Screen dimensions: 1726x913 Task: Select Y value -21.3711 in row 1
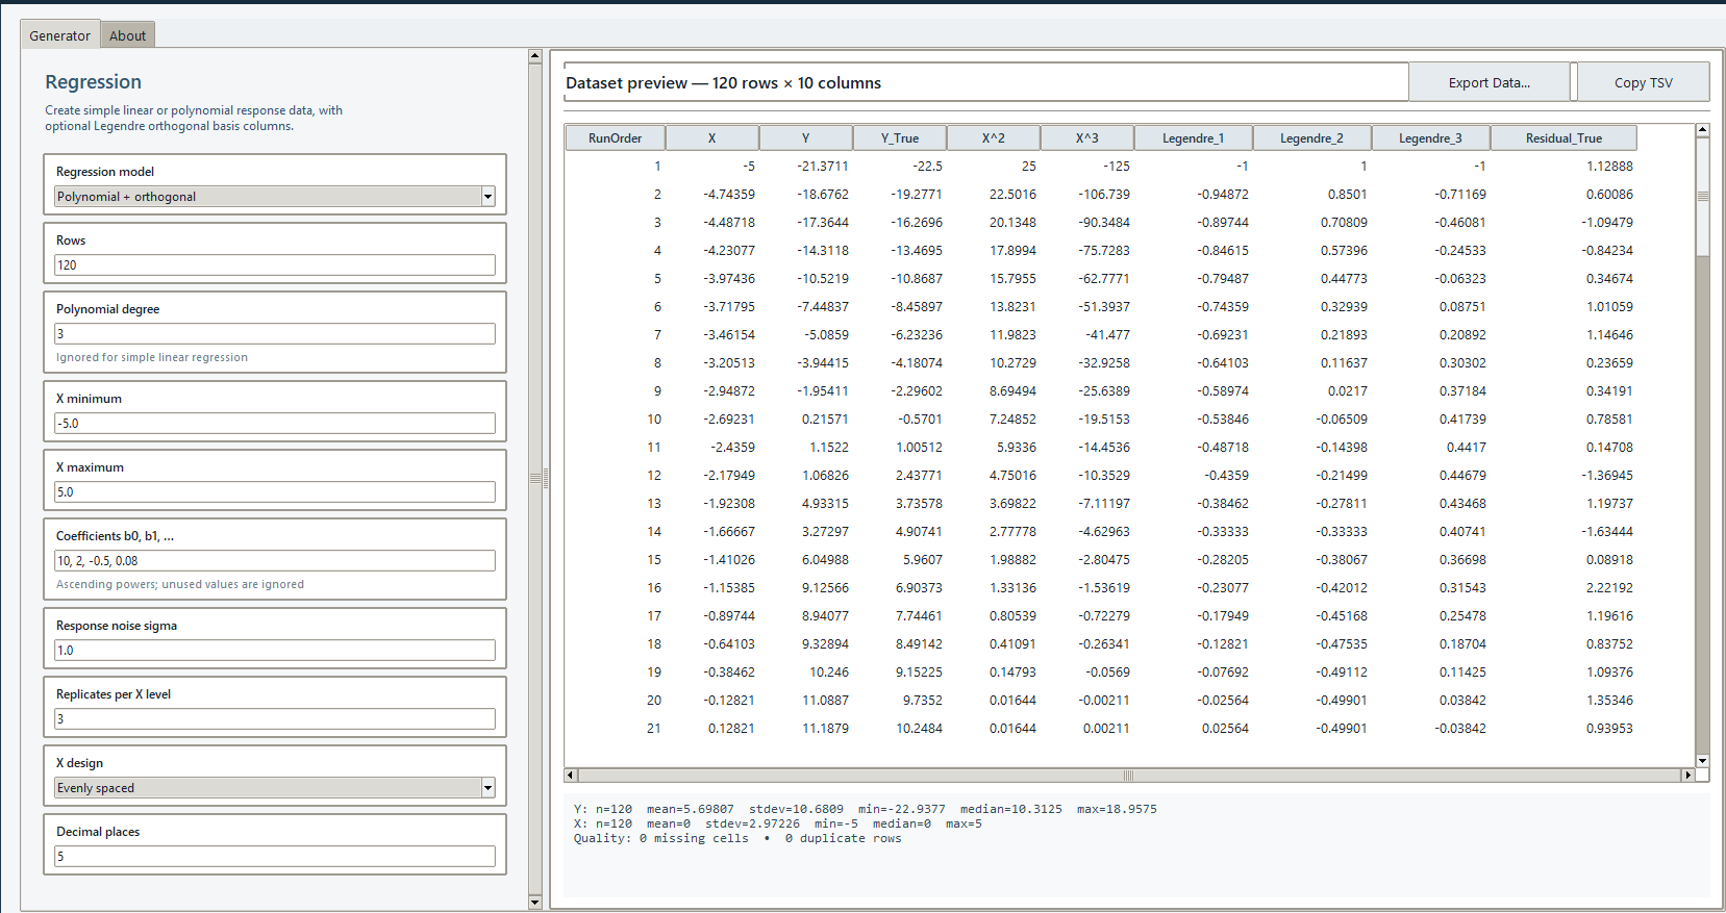(x=823, y=166)
